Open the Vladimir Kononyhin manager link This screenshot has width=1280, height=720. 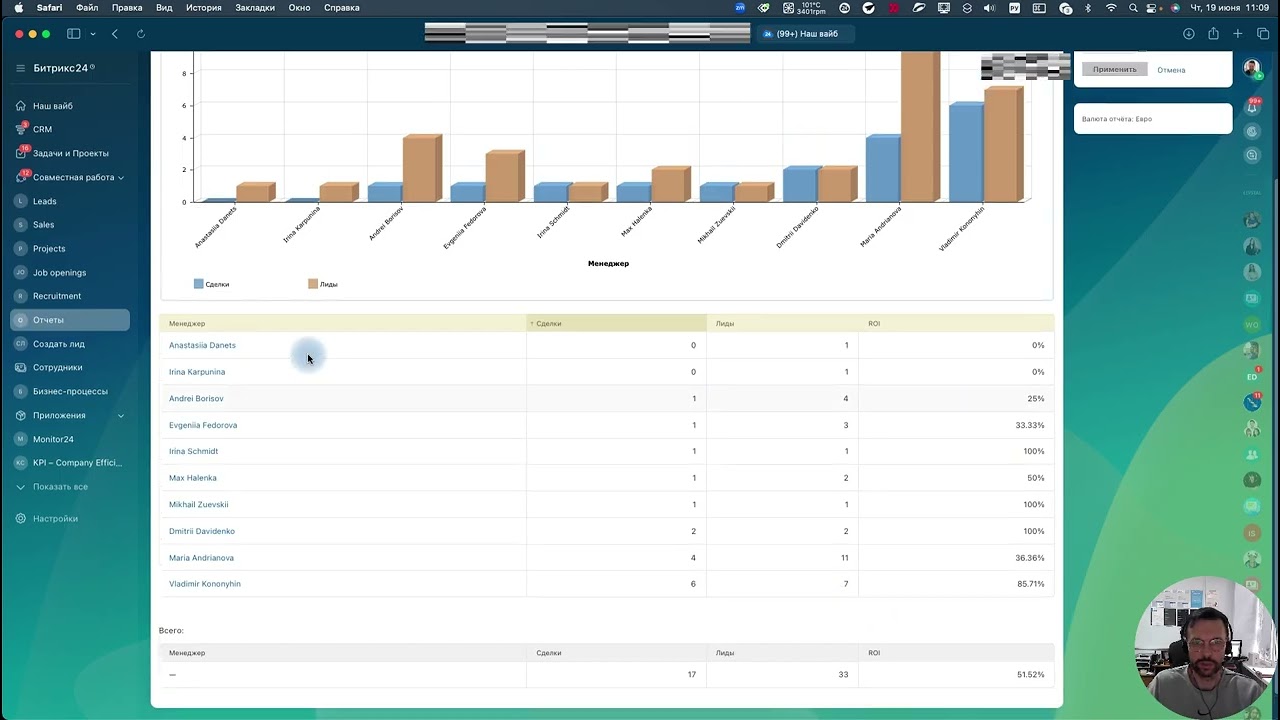tap(205, 584)
